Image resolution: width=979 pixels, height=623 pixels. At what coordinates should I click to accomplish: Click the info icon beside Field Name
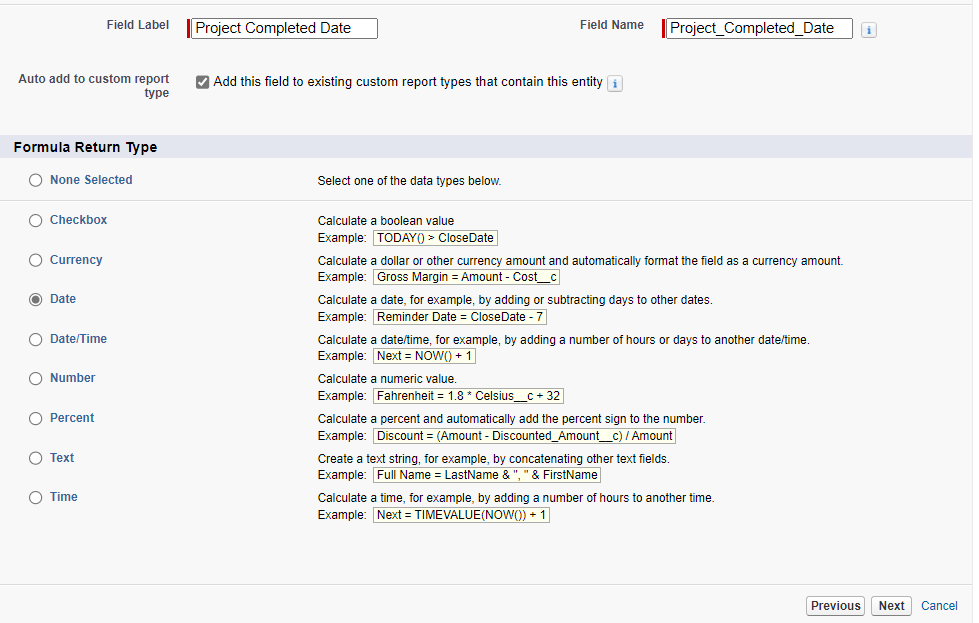[868, 30]
